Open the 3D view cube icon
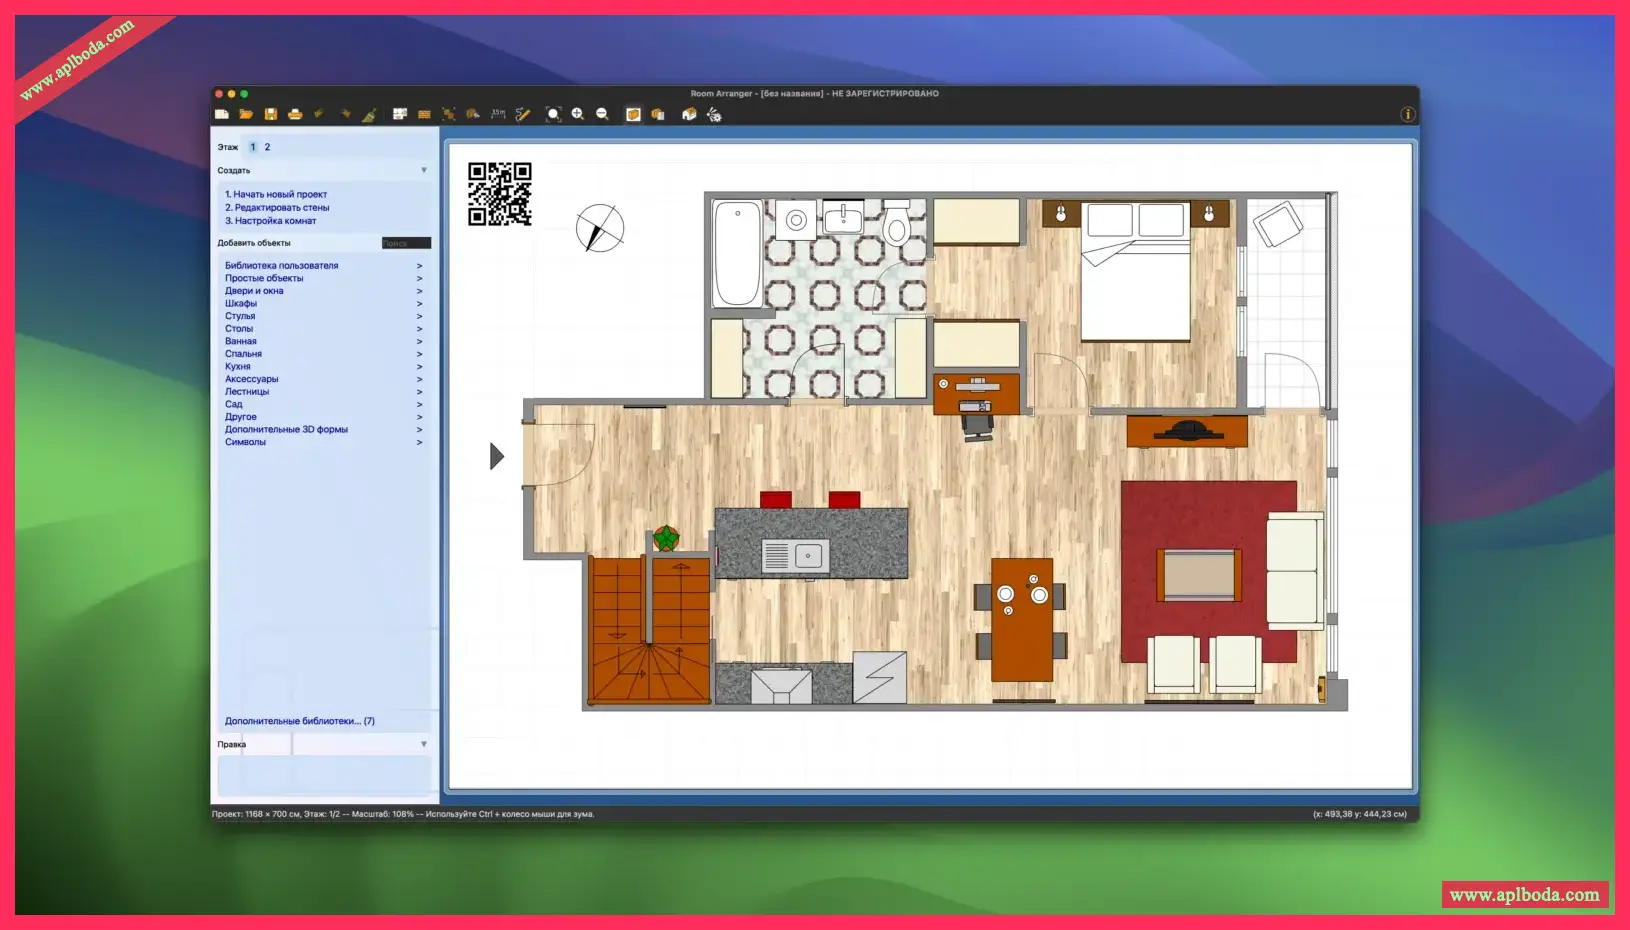 (633, 114)
